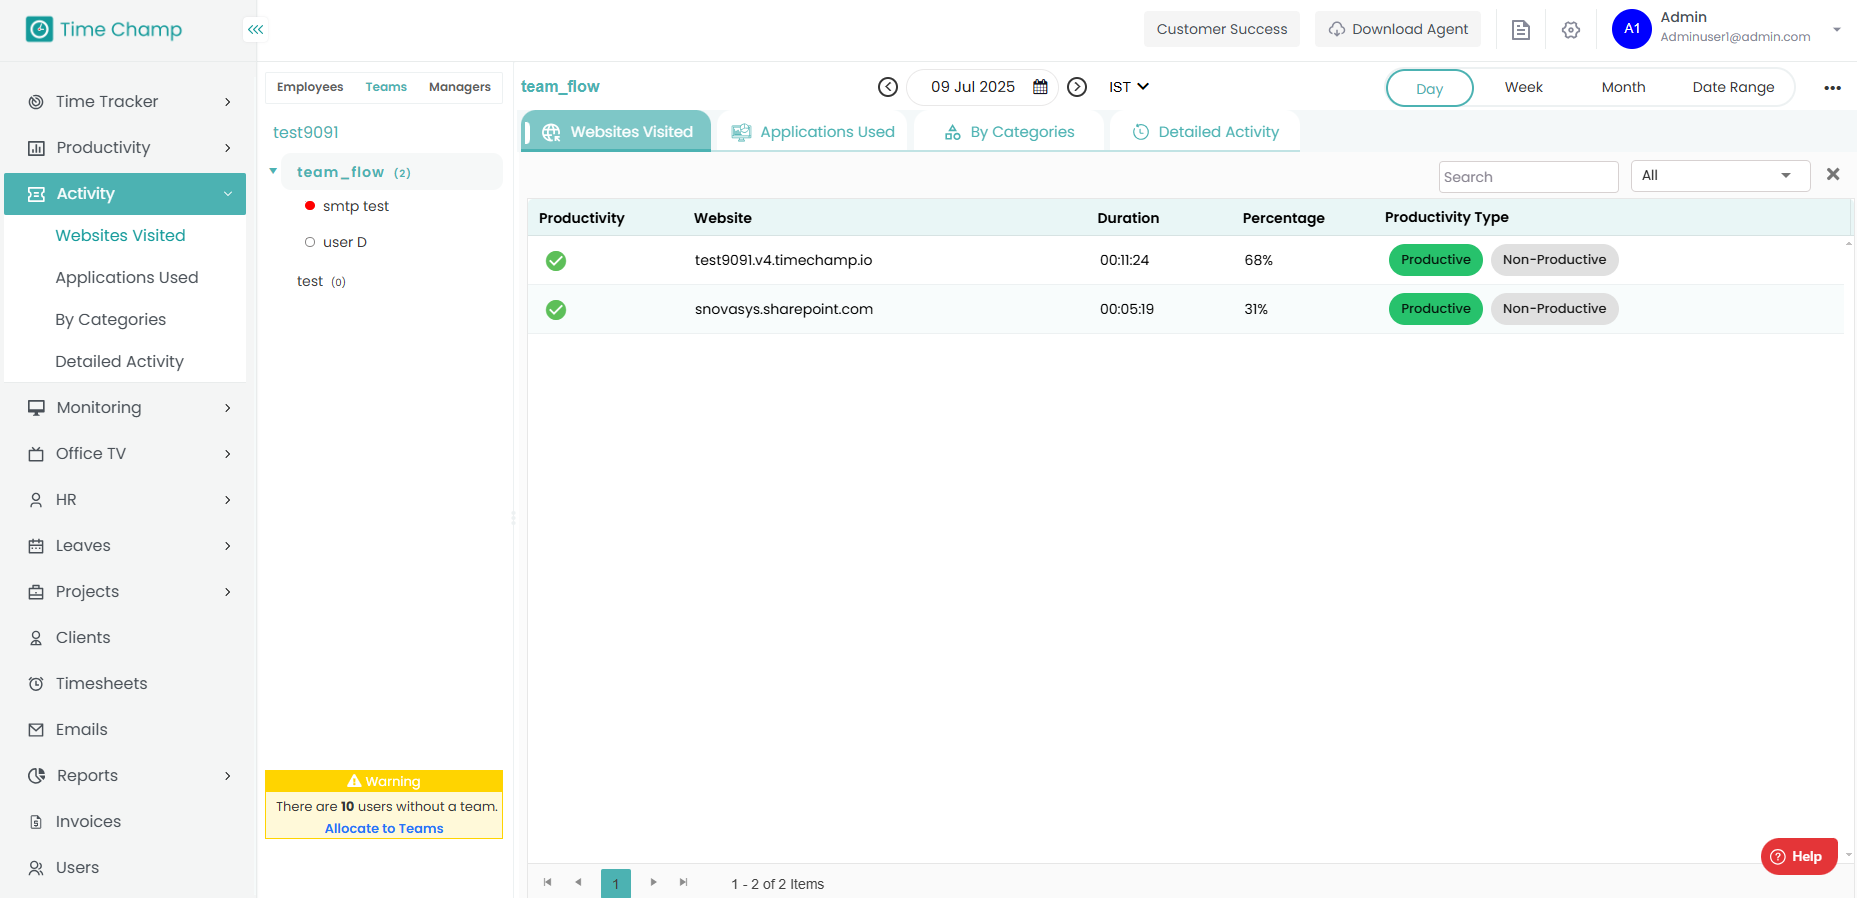Viewport: 1857px width, 898px height.
Task: Switch the view to Week
Action: tap(1523, 88)
